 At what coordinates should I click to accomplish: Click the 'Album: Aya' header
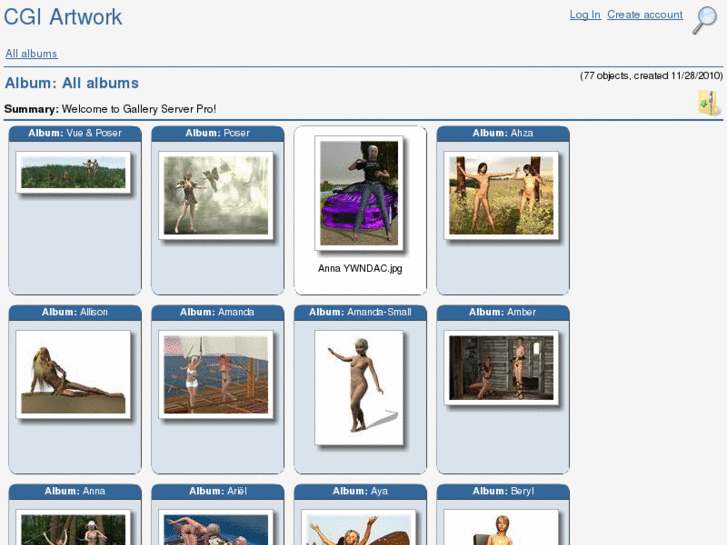[360, 491]
